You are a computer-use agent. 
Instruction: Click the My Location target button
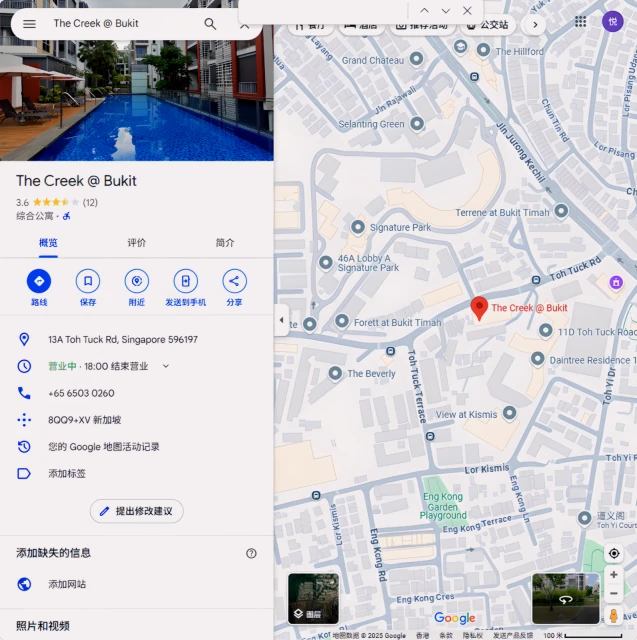[614, 553]
